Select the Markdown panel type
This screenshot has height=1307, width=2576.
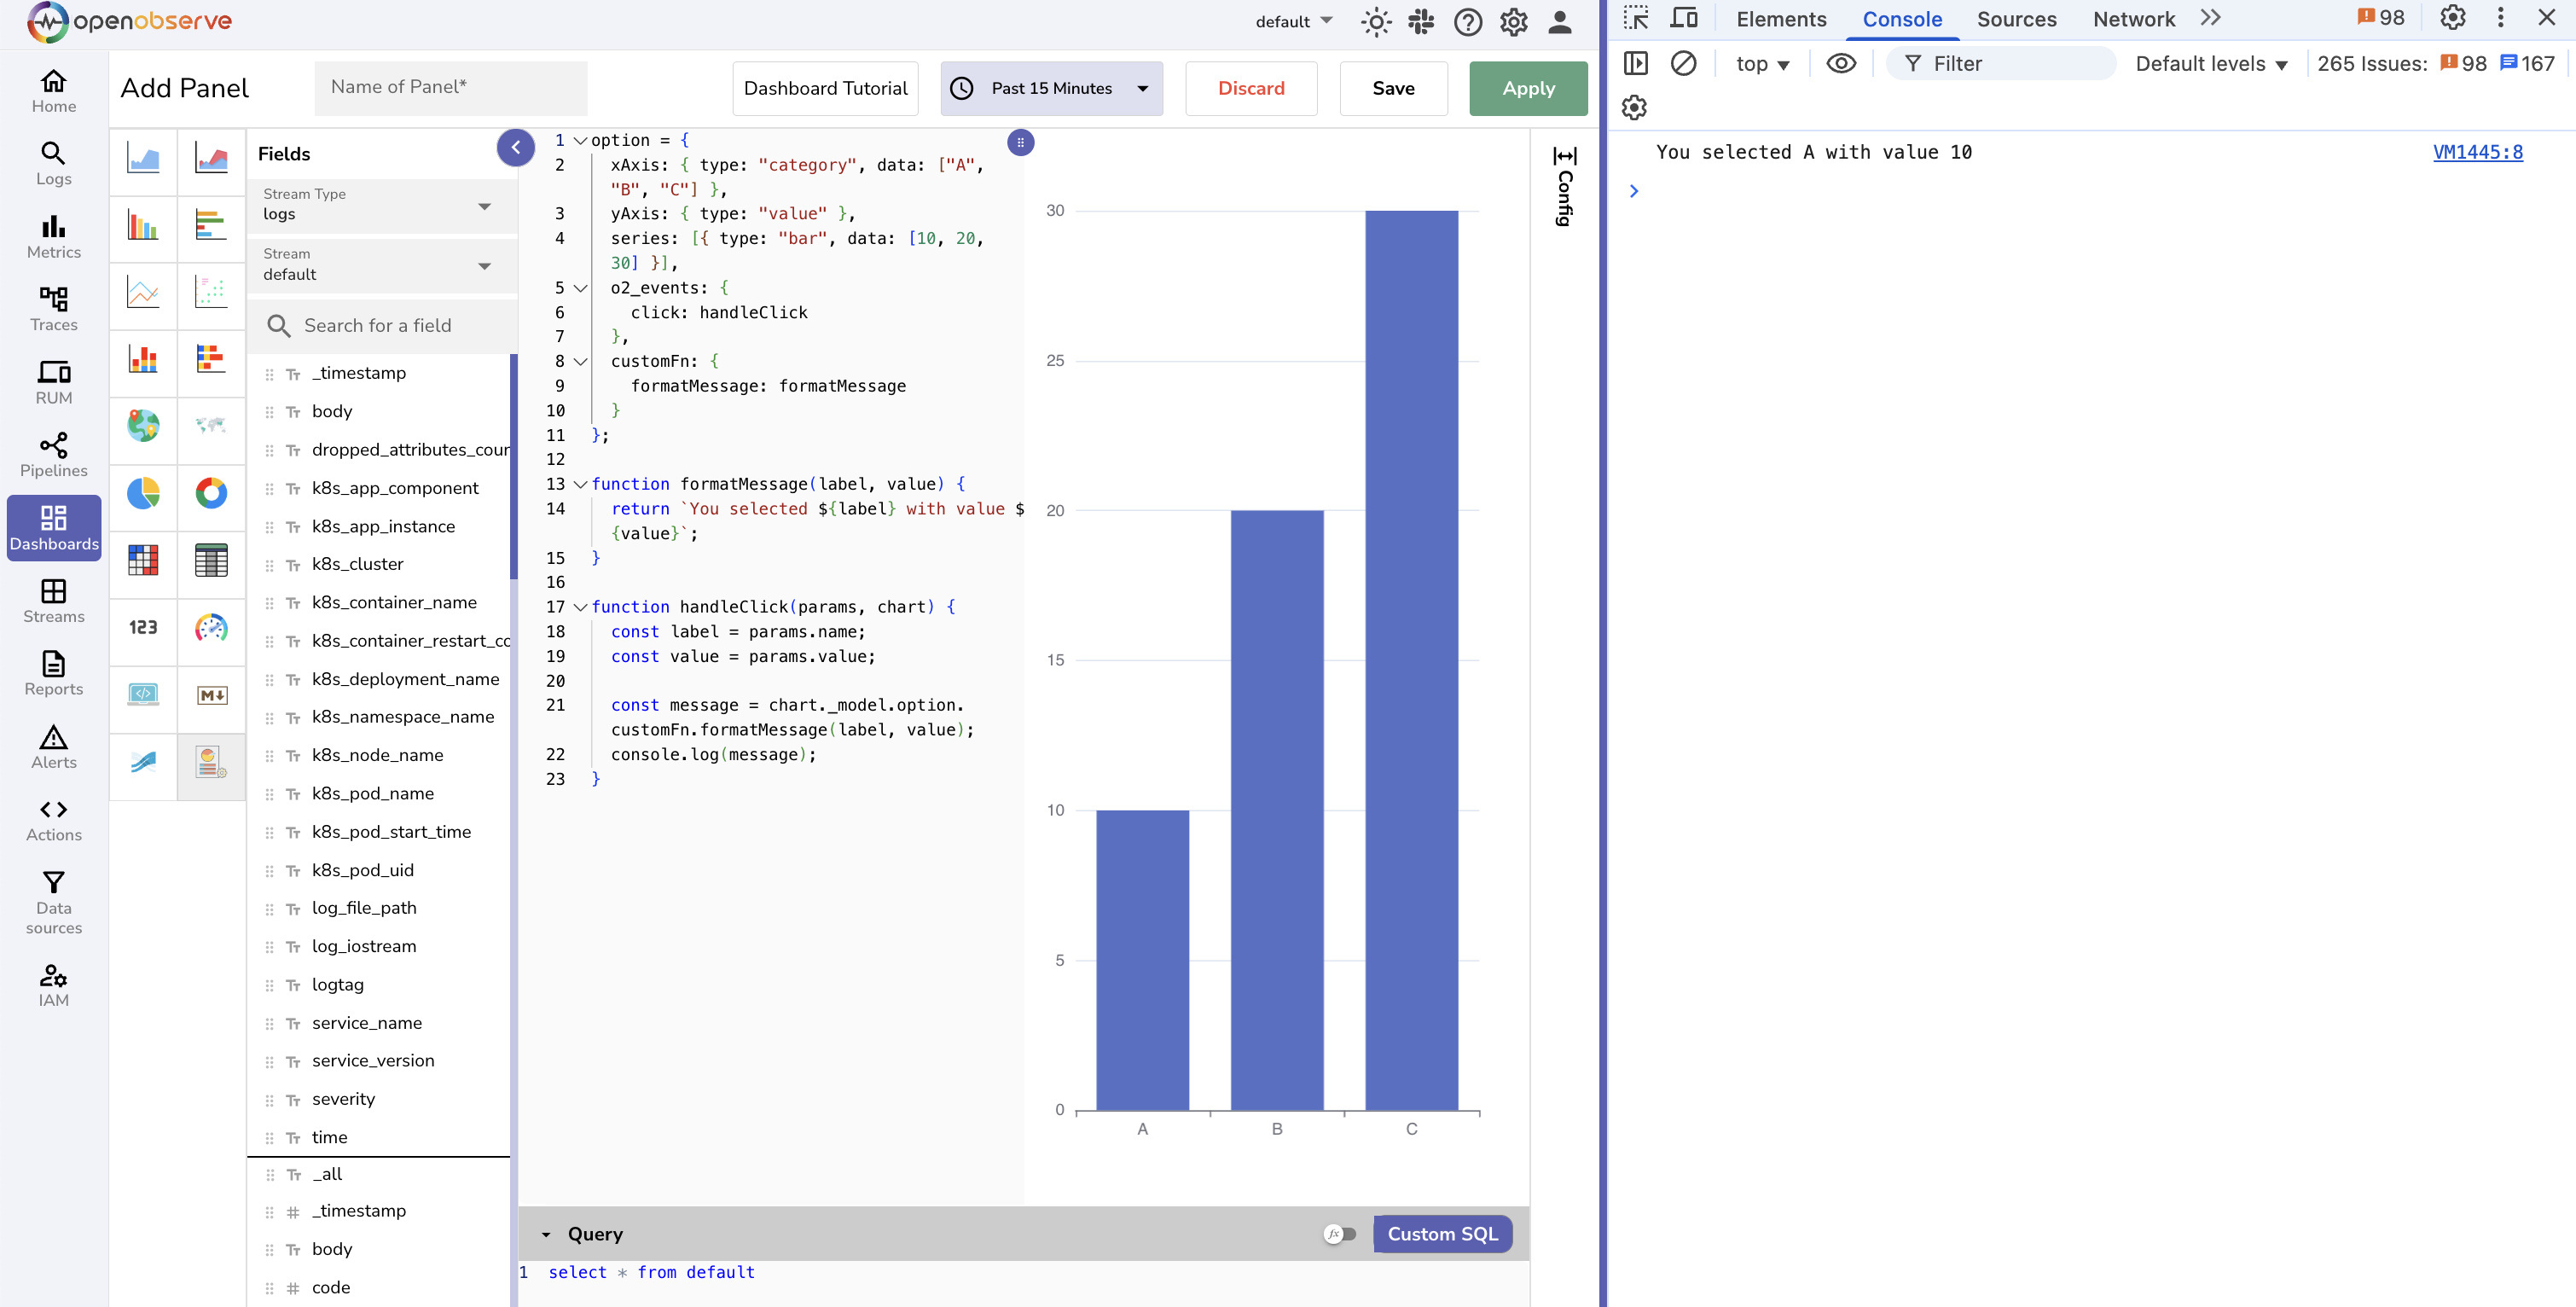211,697
